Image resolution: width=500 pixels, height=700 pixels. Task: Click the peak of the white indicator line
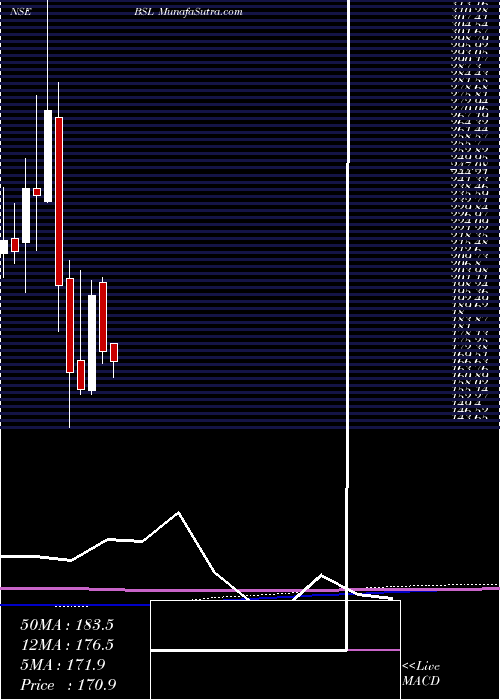click(x=179, y=512)
